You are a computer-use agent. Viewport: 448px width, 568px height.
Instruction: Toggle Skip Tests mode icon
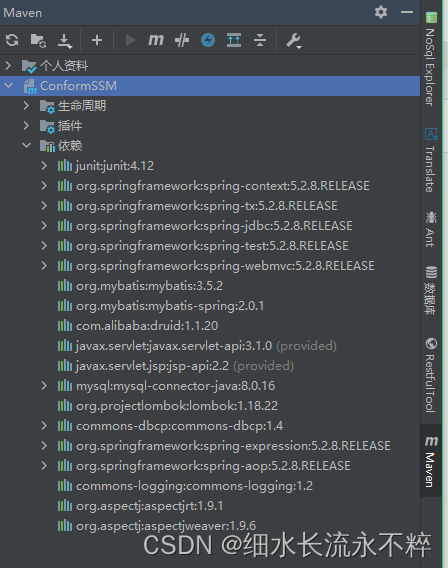tap(182, 40)
